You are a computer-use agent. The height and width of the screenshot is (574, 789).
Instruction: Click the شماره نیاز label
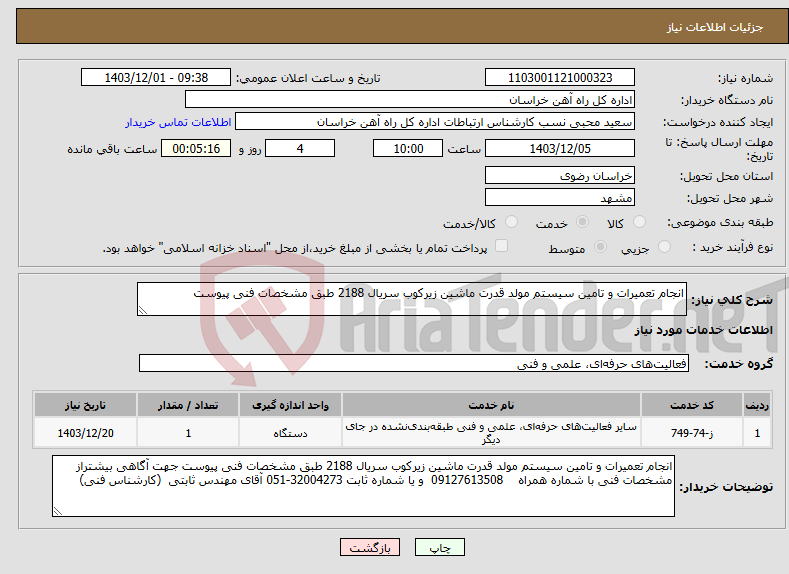(x=745, y=78)
